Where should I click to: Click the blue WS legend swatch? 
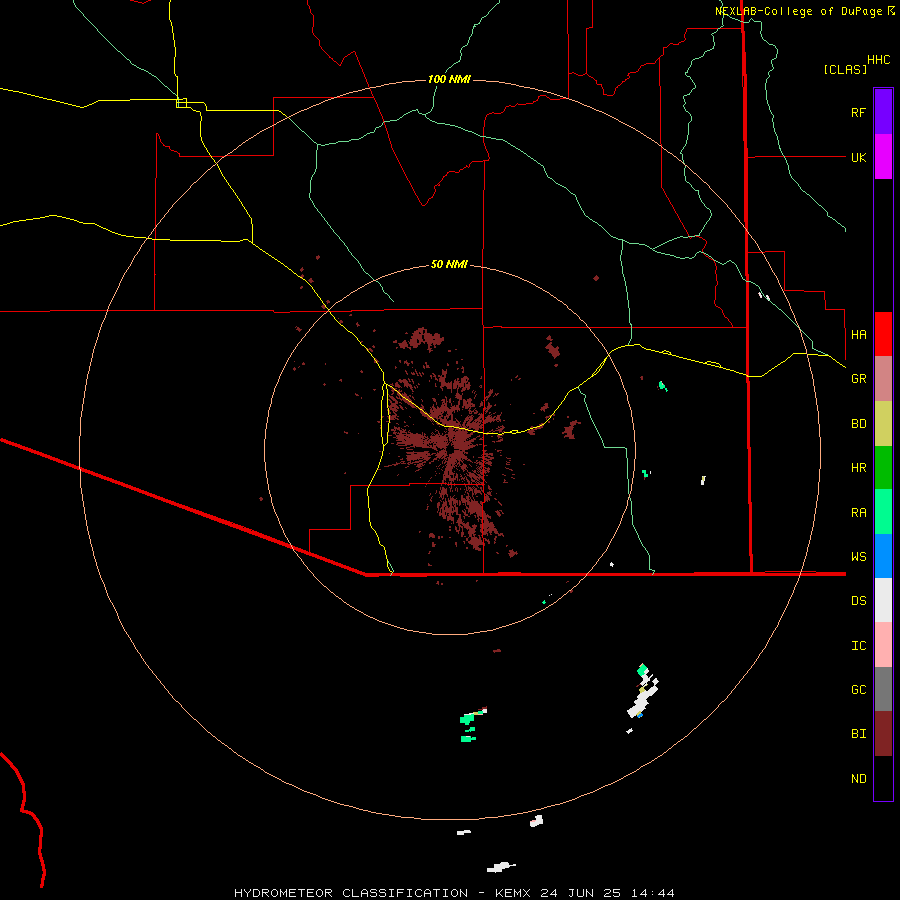pos(883,556)
